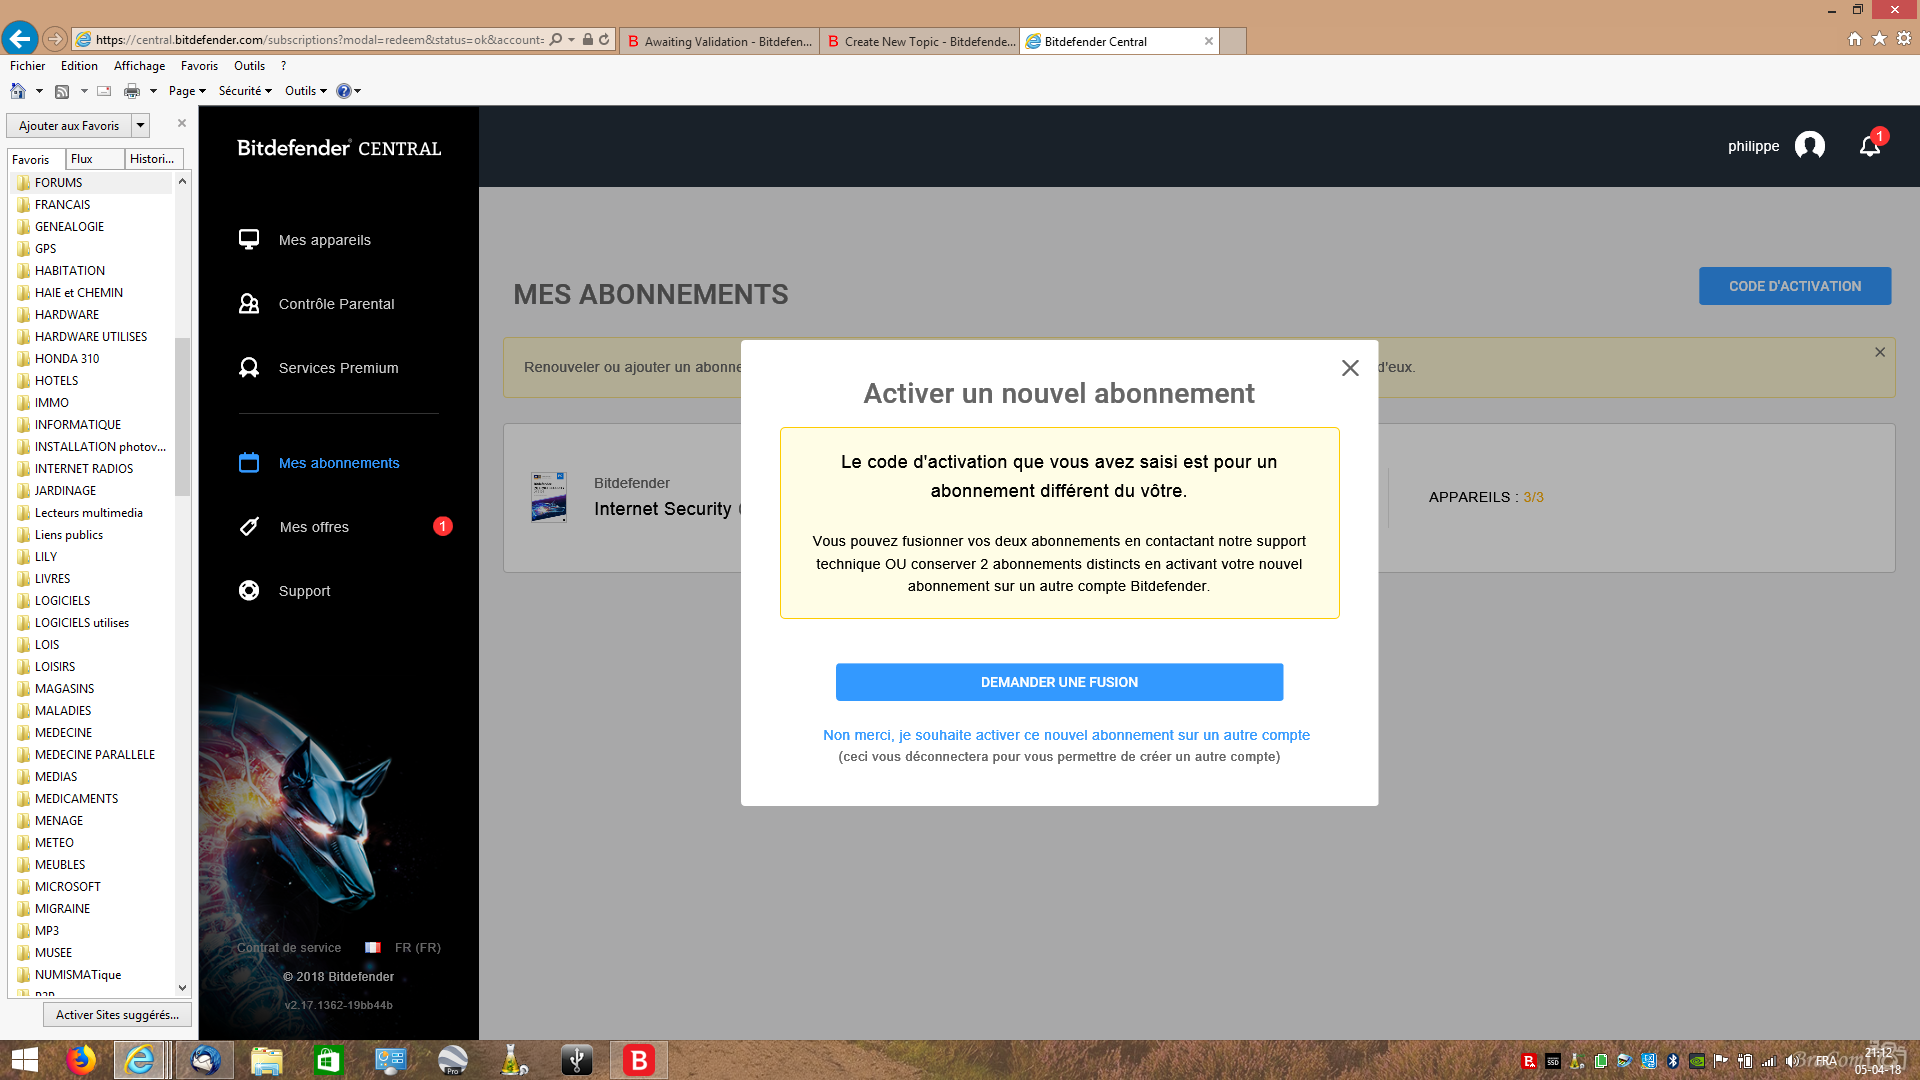This screenshot has width=1920, height=1080.
Task: Open File Explorer taskbar icon
Action: coord(266,1060)
